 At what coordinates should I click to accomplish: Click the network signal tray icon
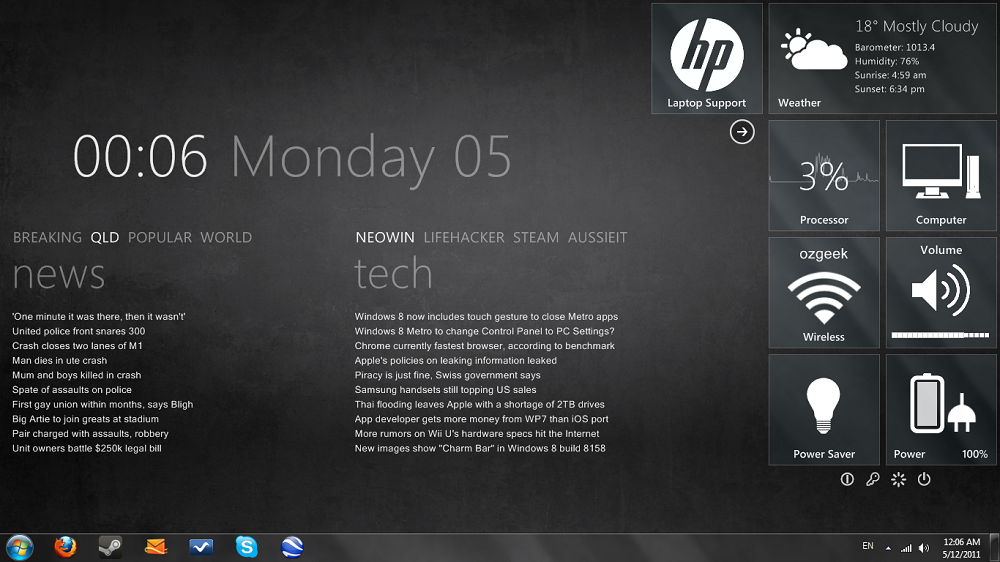(x=906, y=548)
